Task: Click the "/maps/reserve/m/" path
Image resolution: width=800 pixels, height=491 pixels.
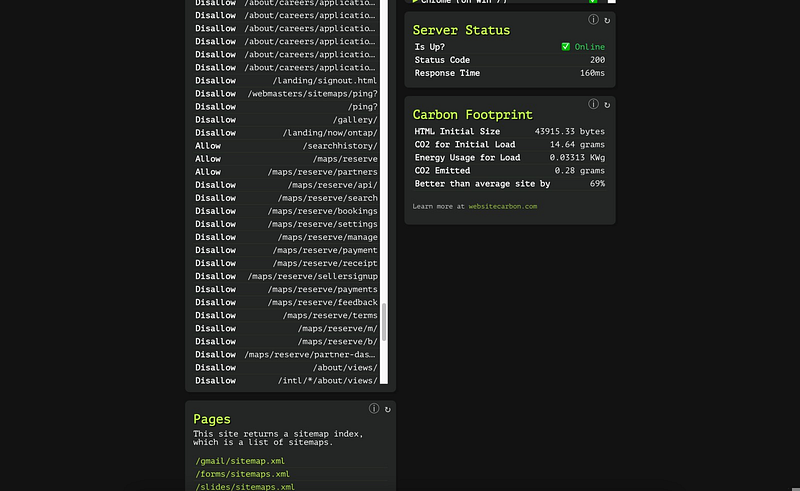Action: coord(338,328)
